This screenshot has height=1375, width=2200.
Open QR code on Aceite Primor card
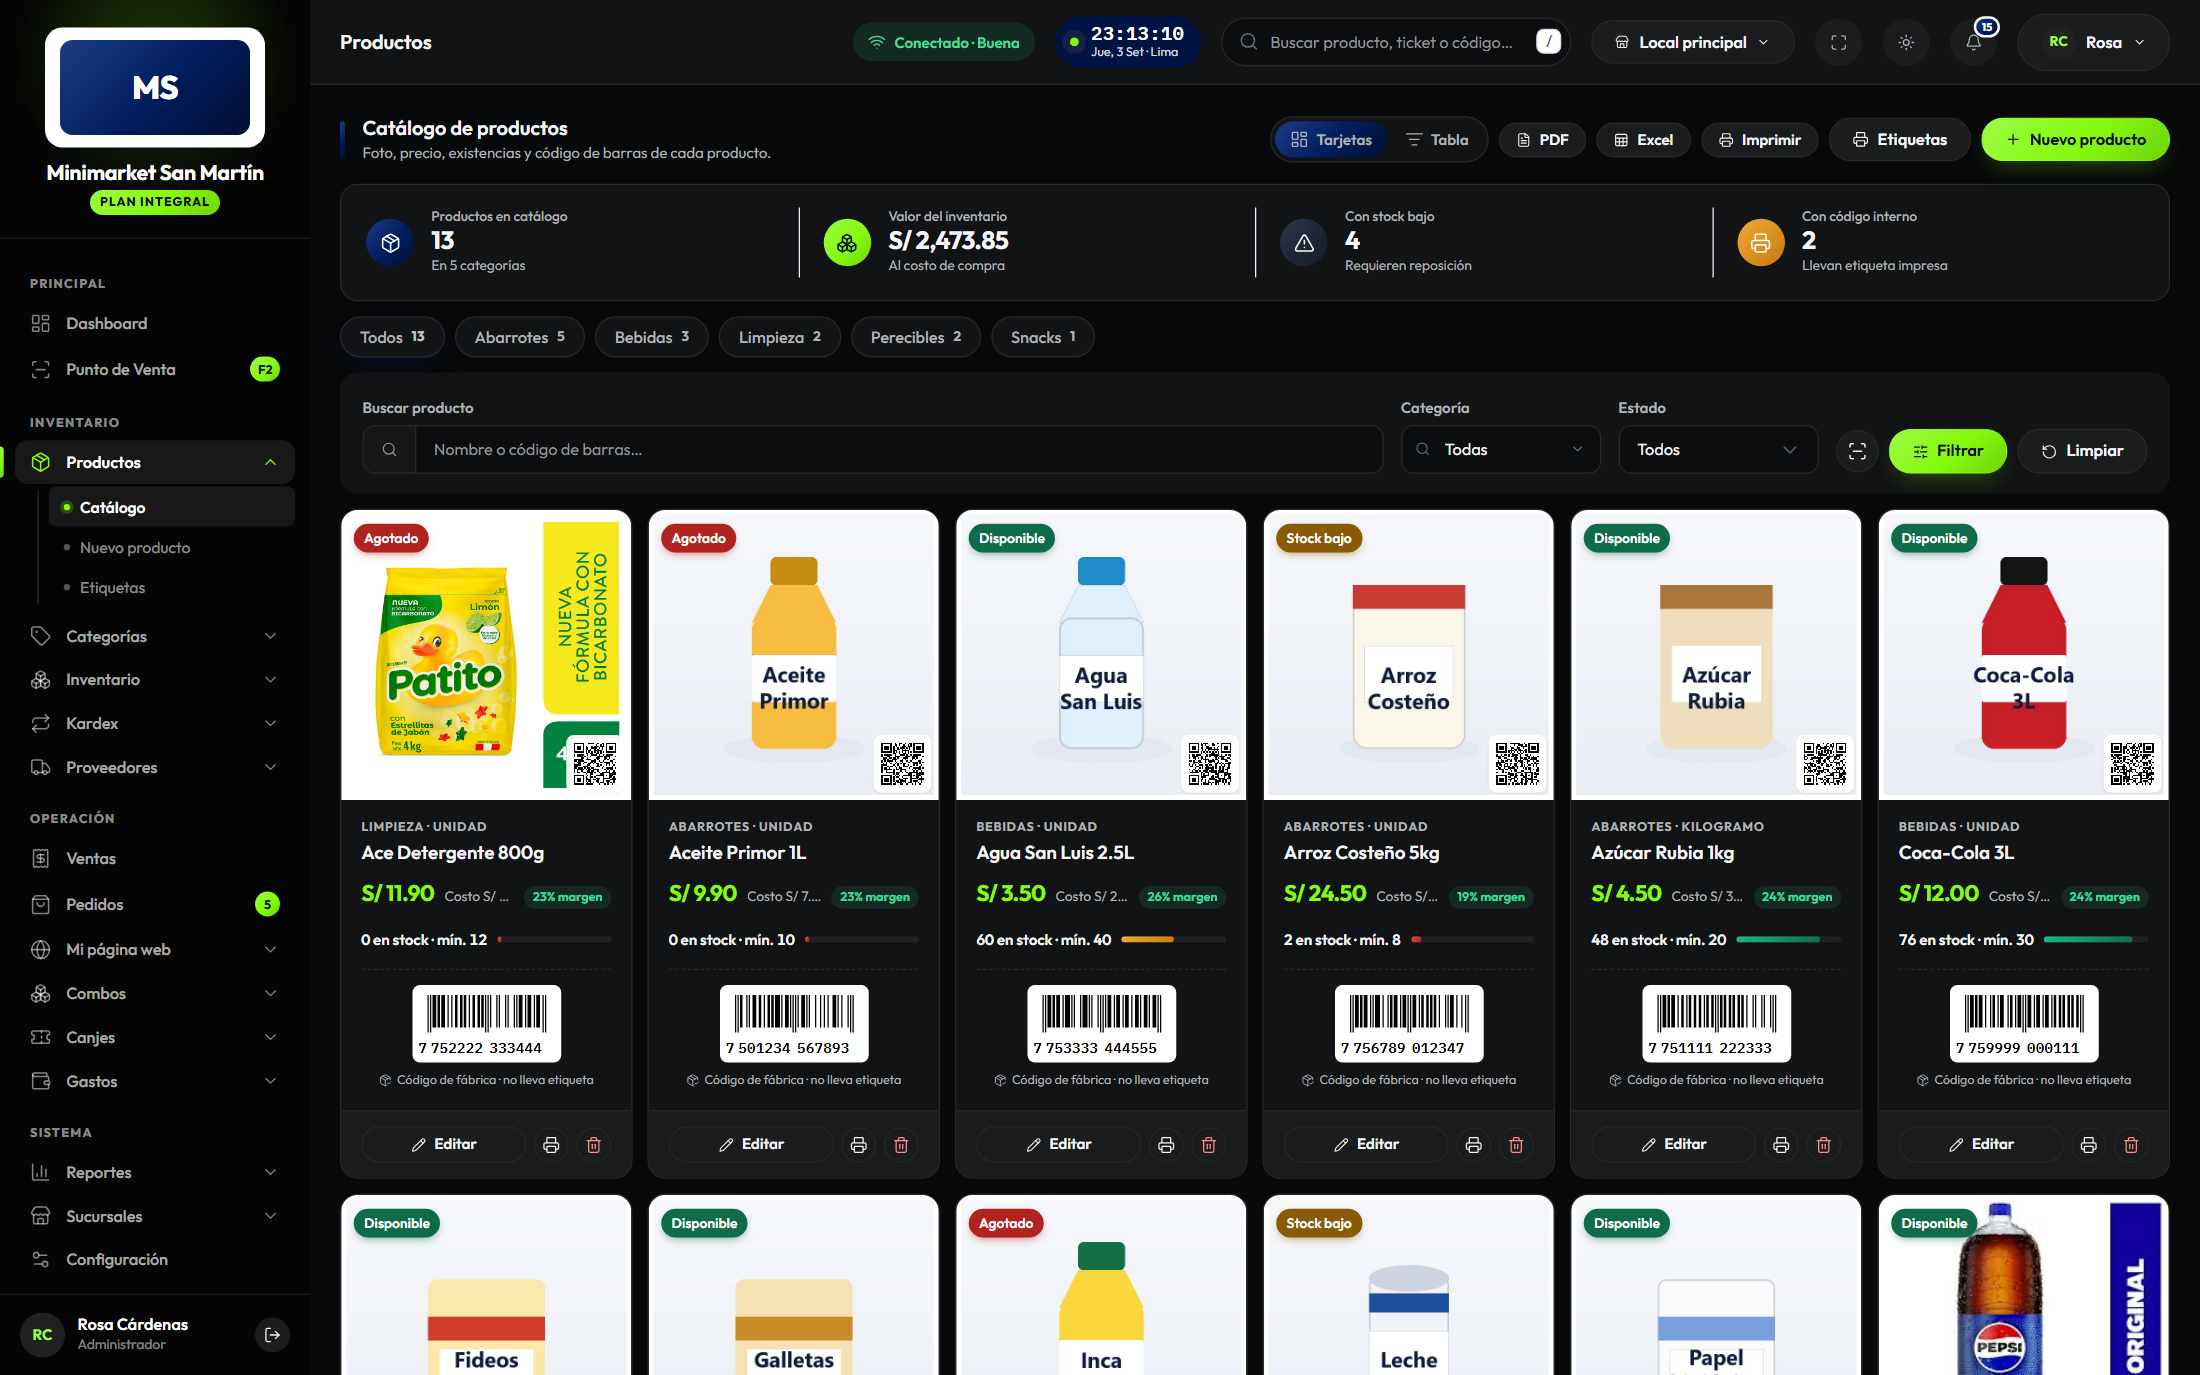click(x=902, y=764)
